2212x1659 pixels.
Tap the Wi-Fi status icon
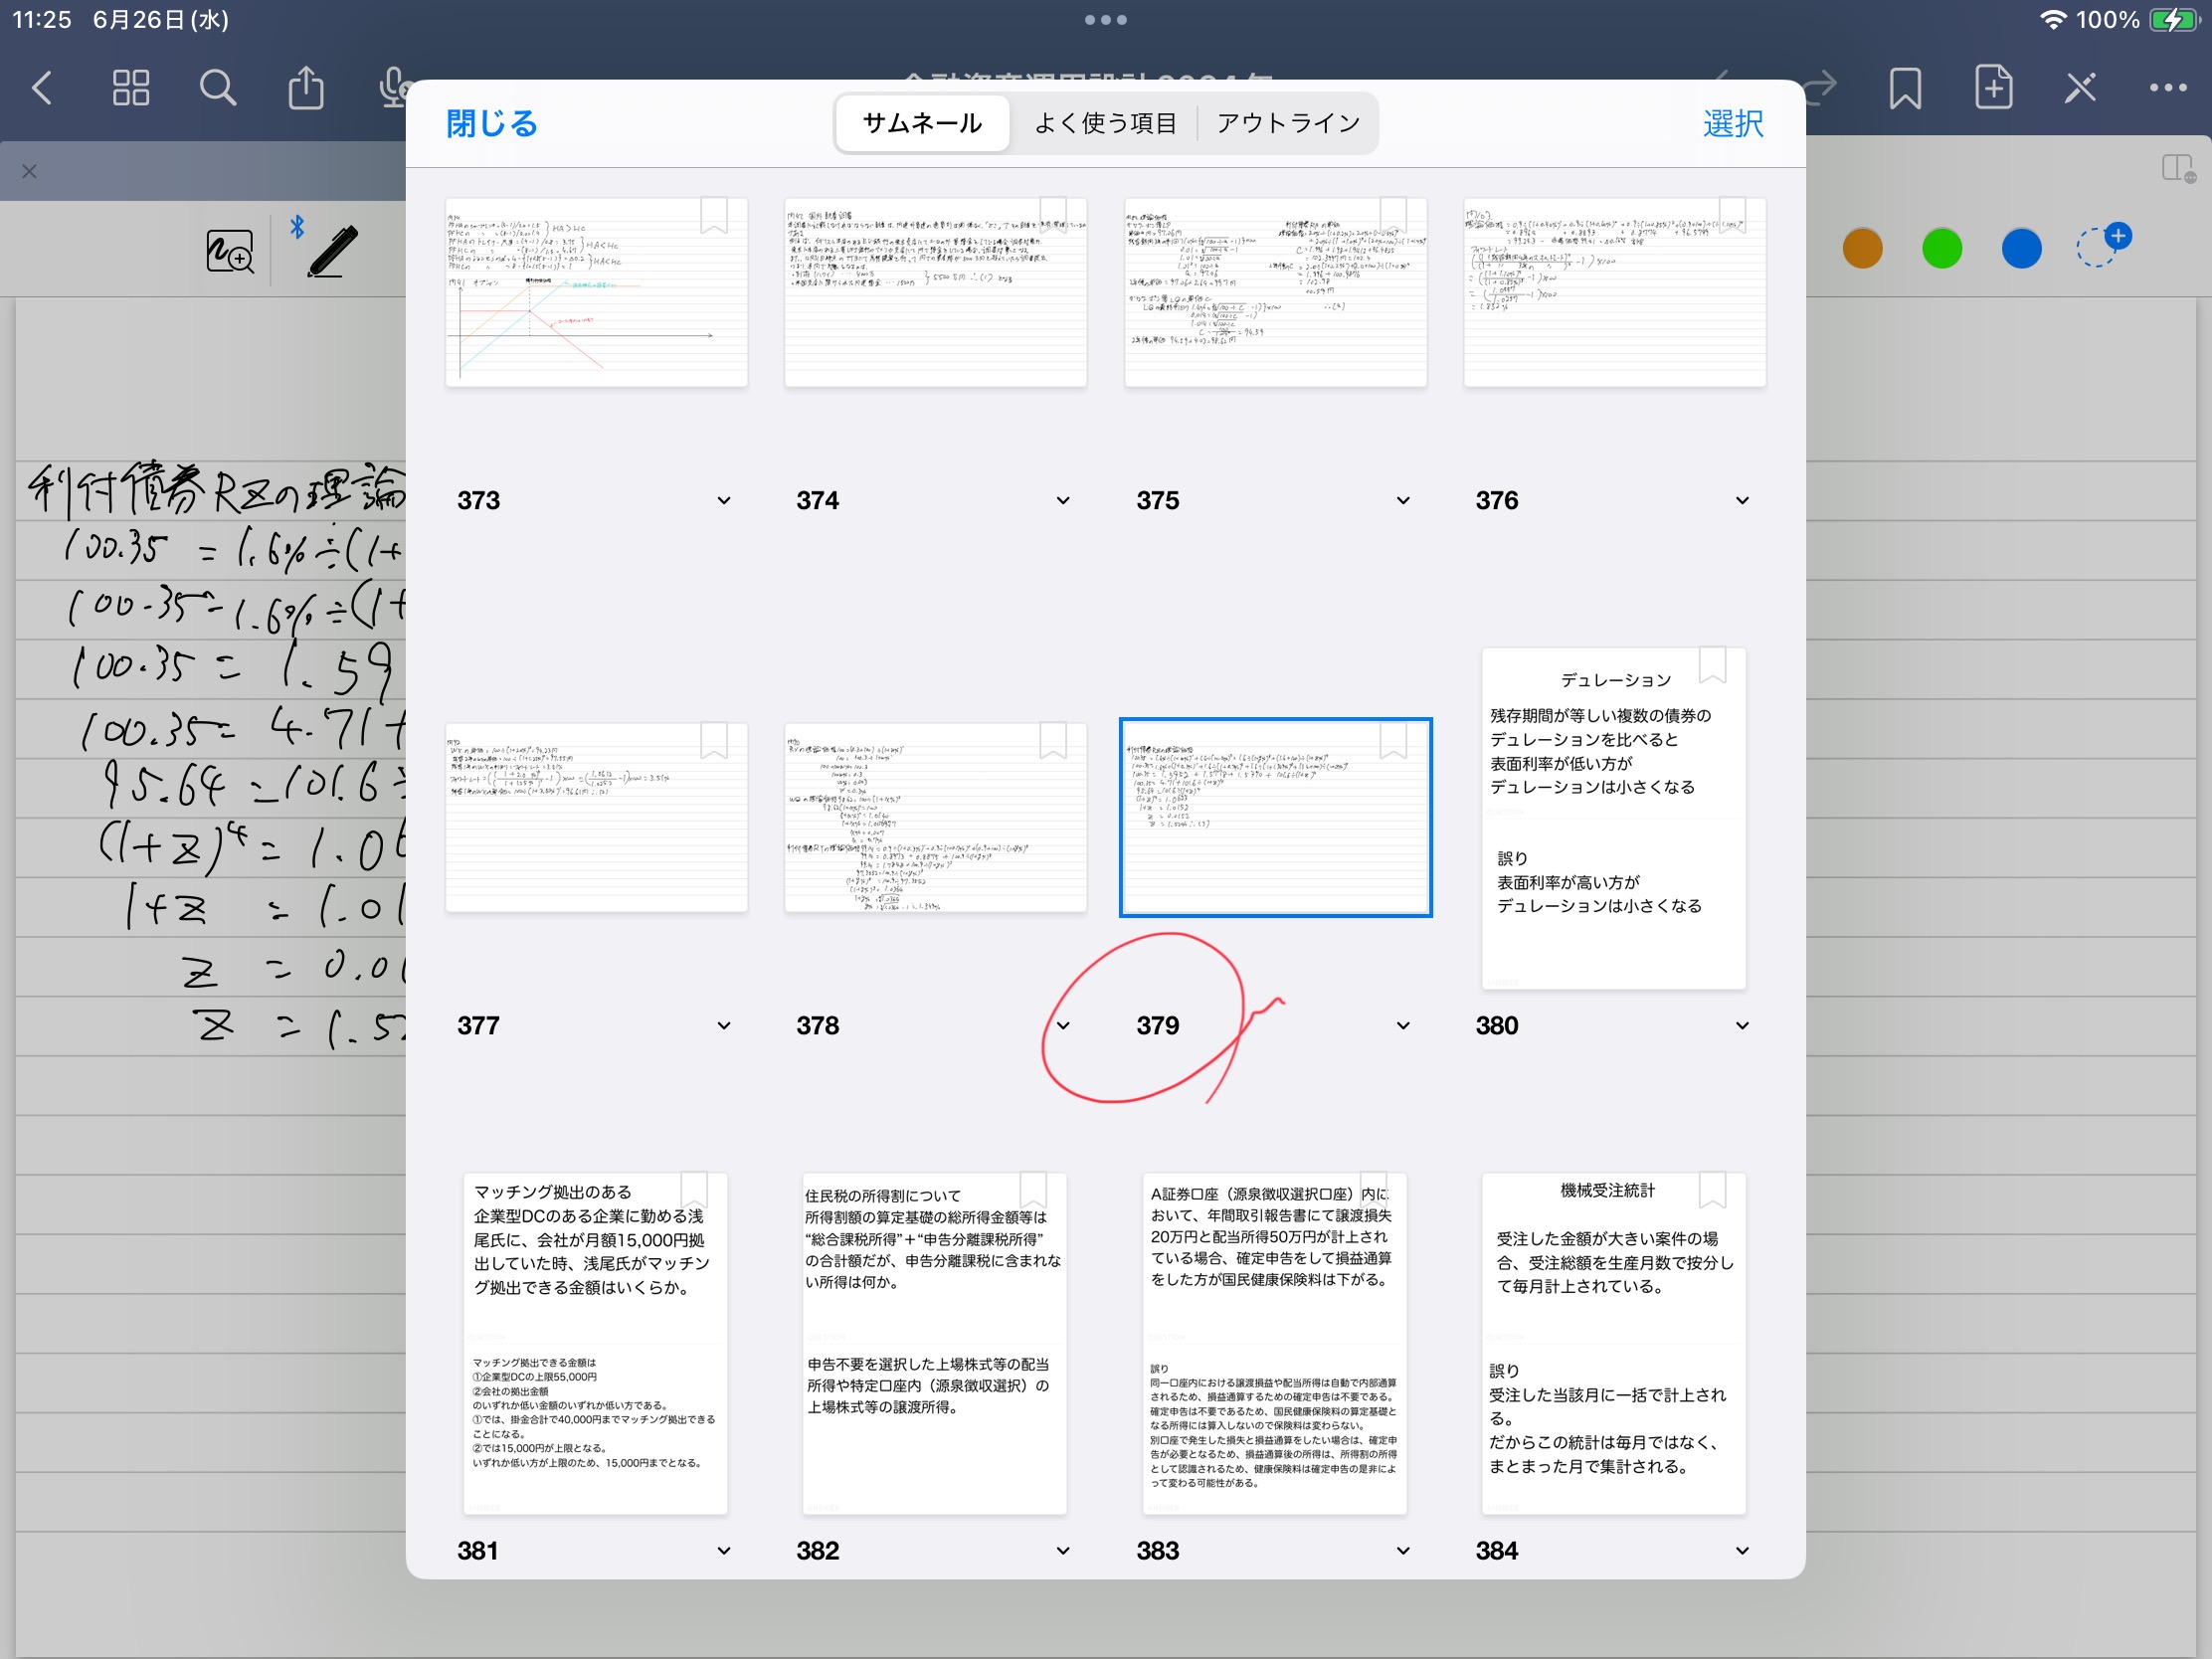click(2052, 20)
